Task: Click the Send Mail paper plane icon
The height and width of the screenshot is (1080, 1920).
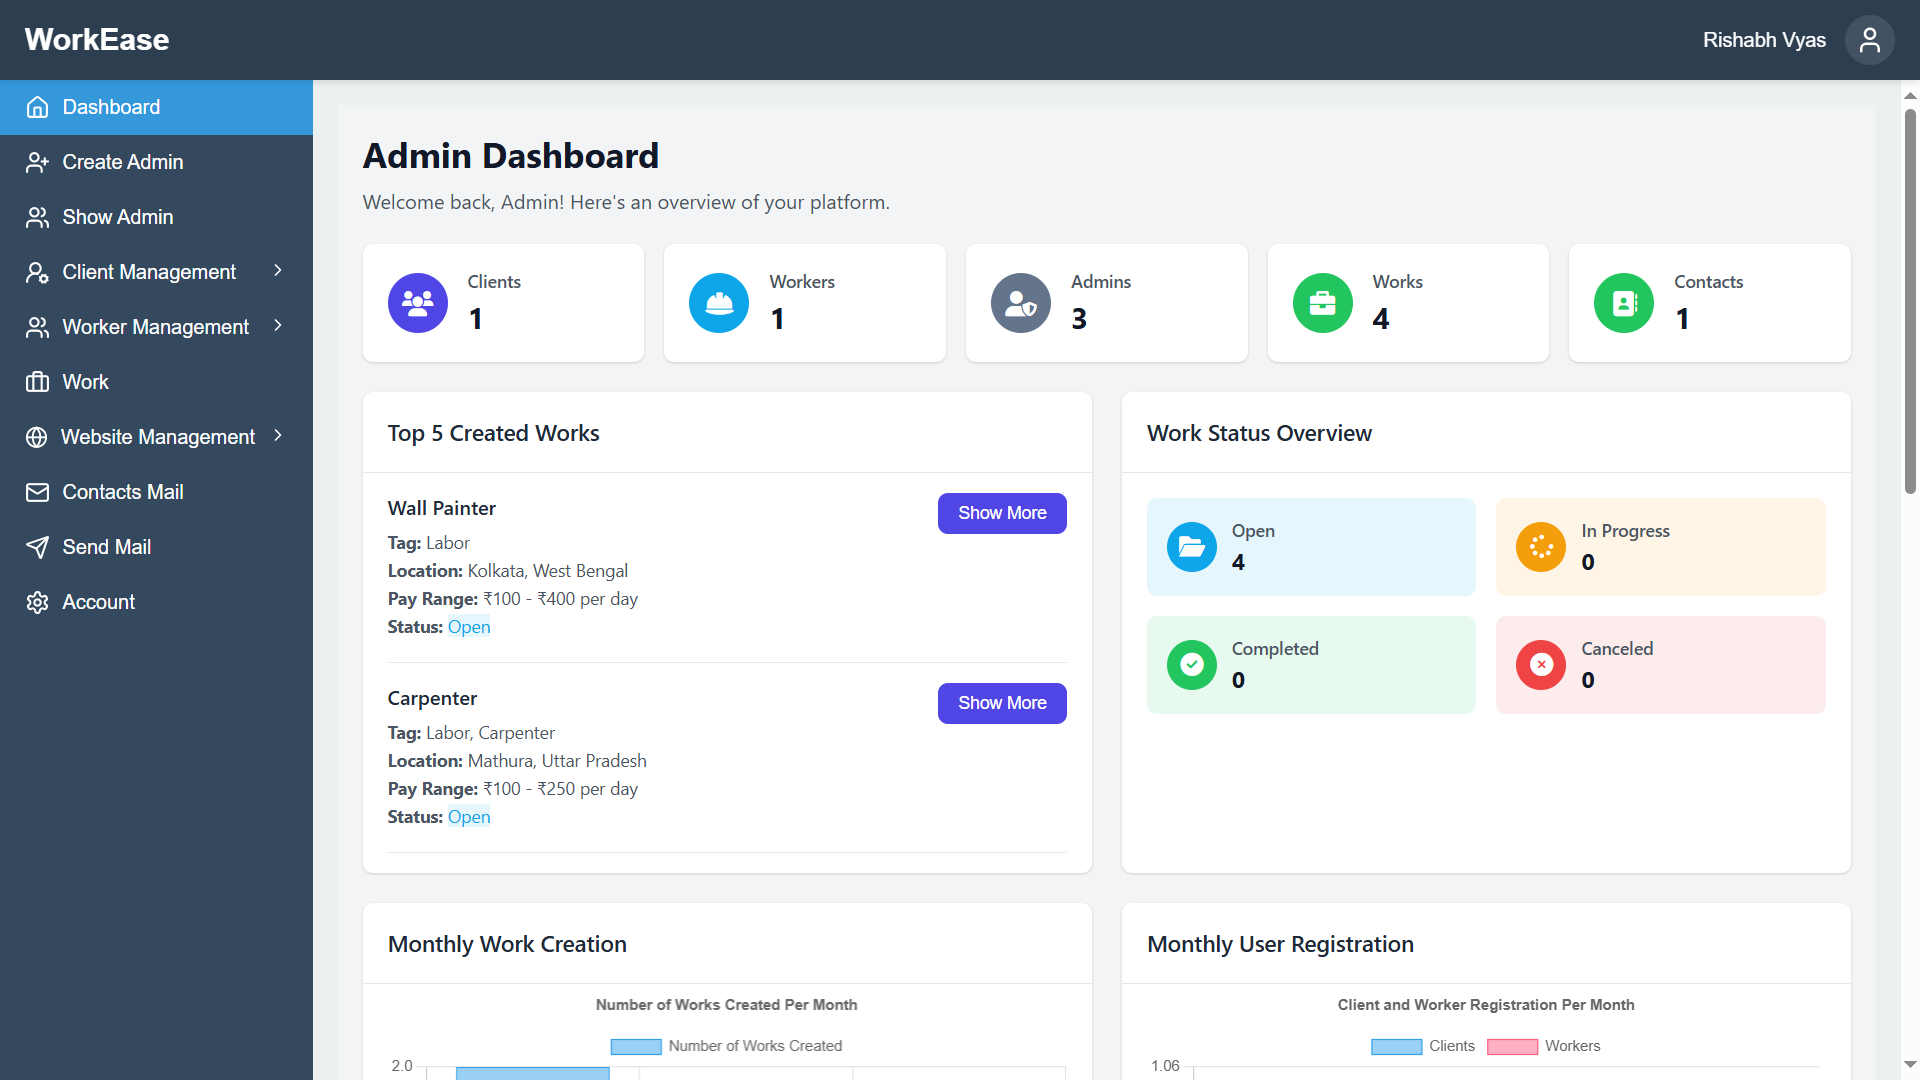Action: (x=37, y=547)
